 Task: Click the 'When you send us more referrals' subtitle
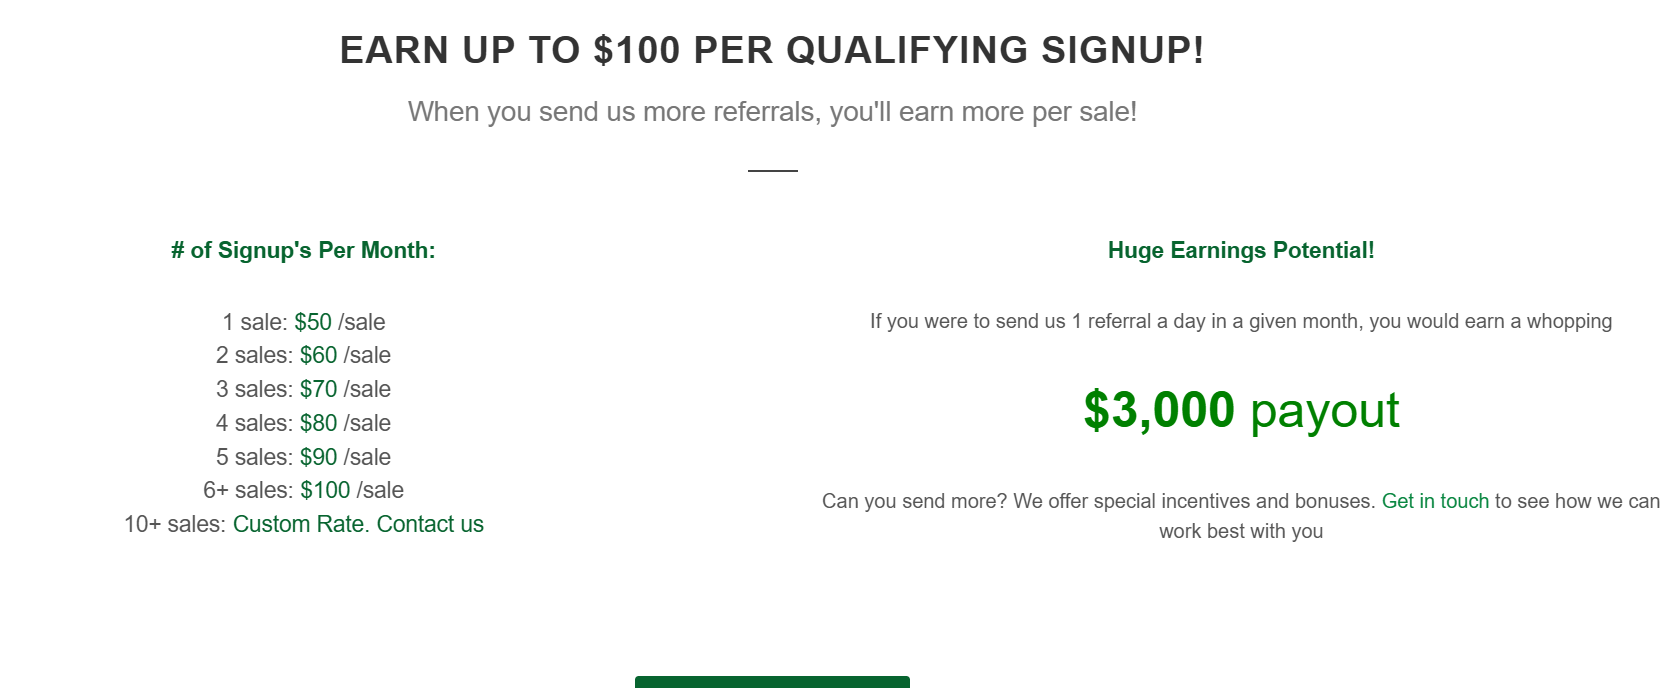tap(772, 112)
